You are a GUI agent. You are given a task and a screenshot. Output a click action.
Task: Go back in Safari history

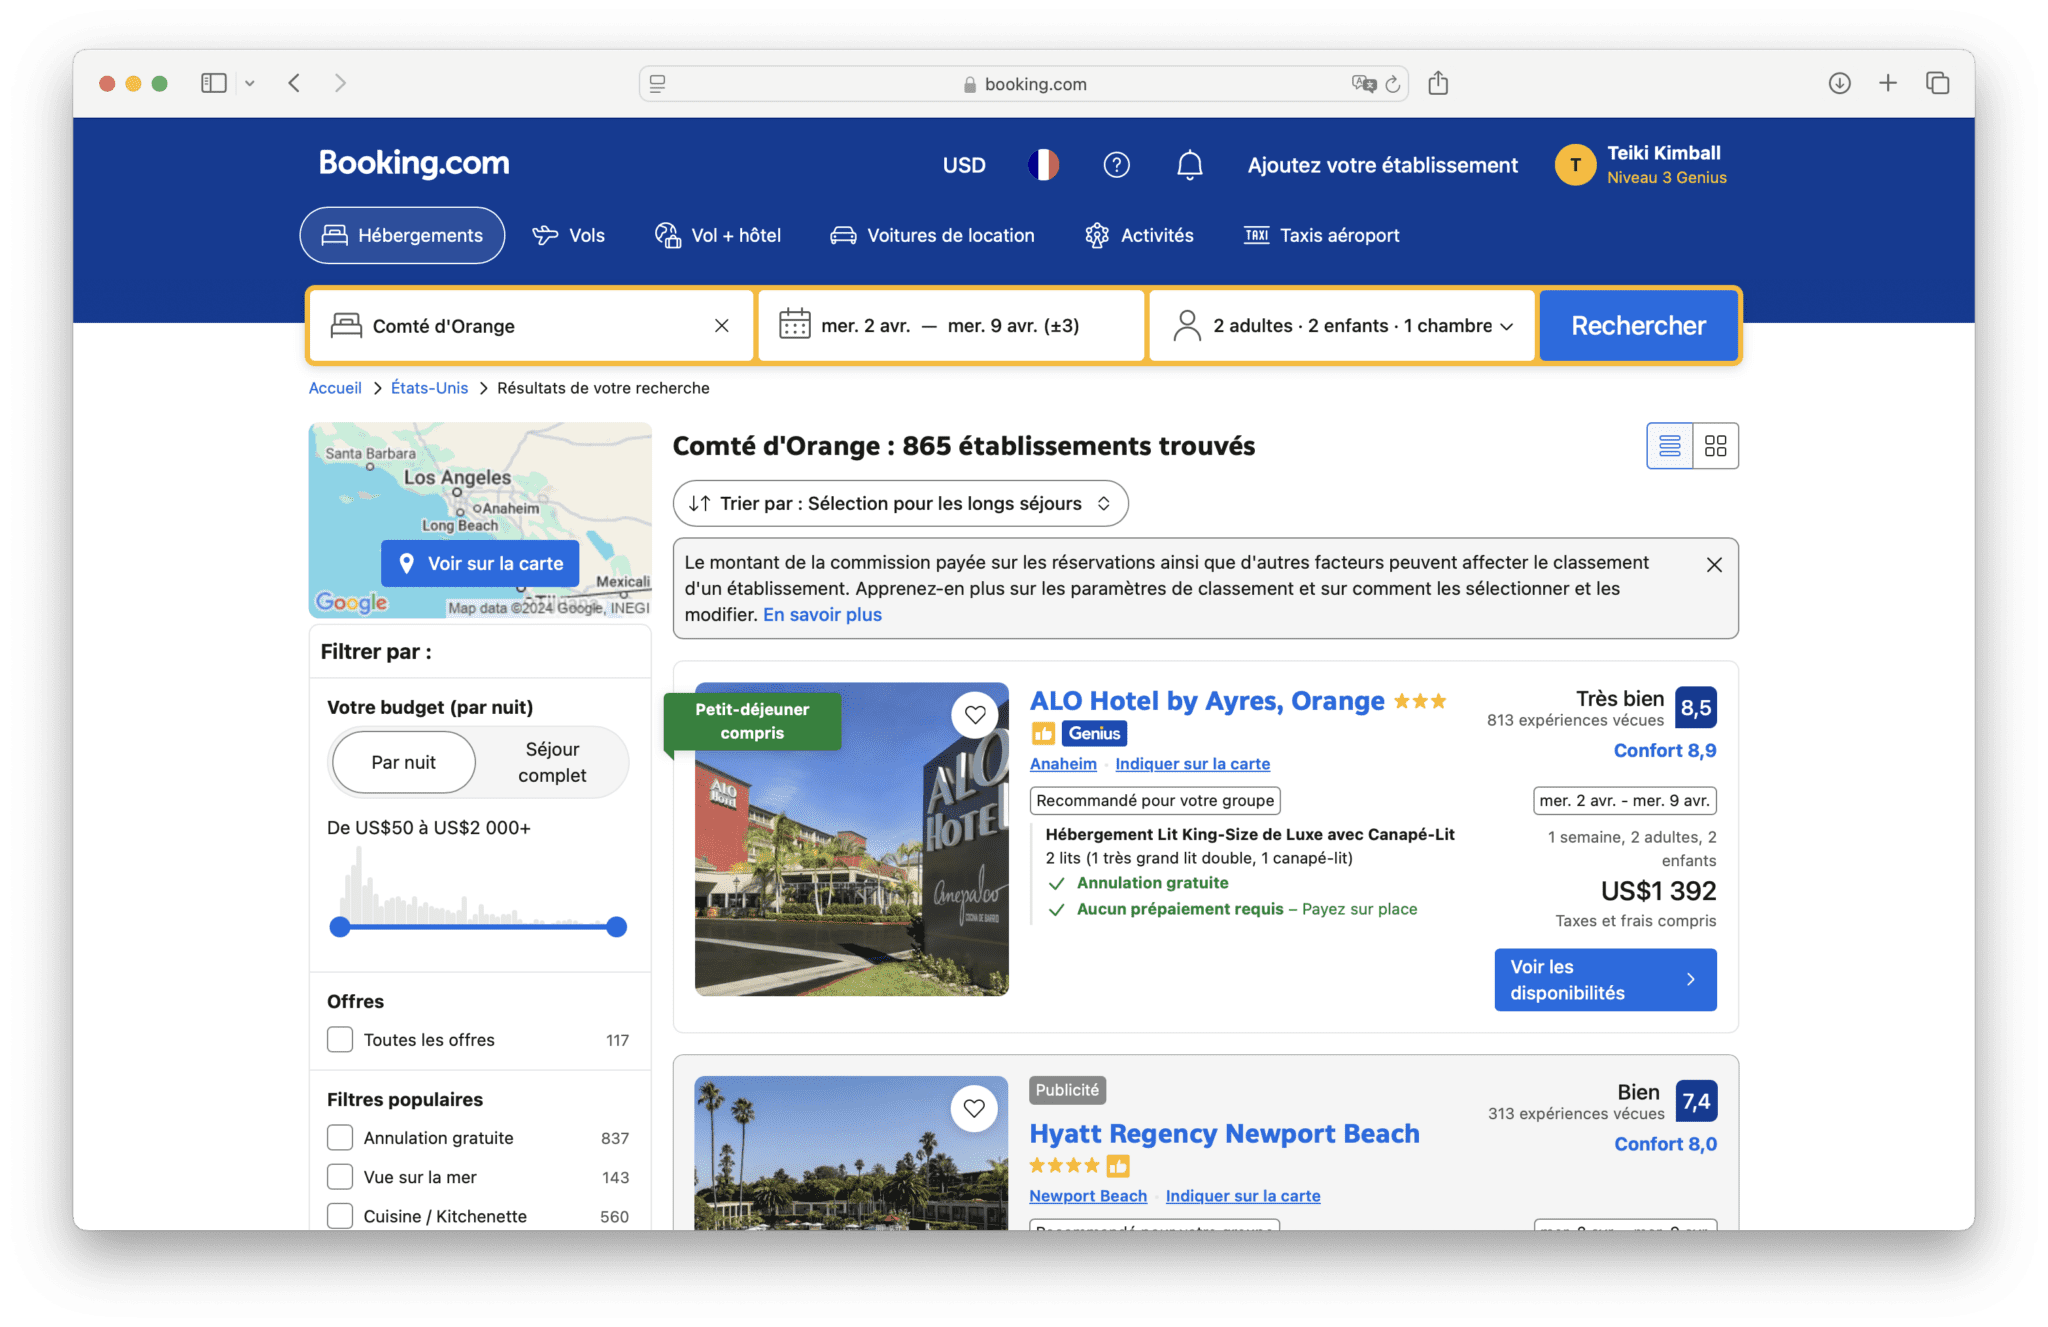coord(294,83)
